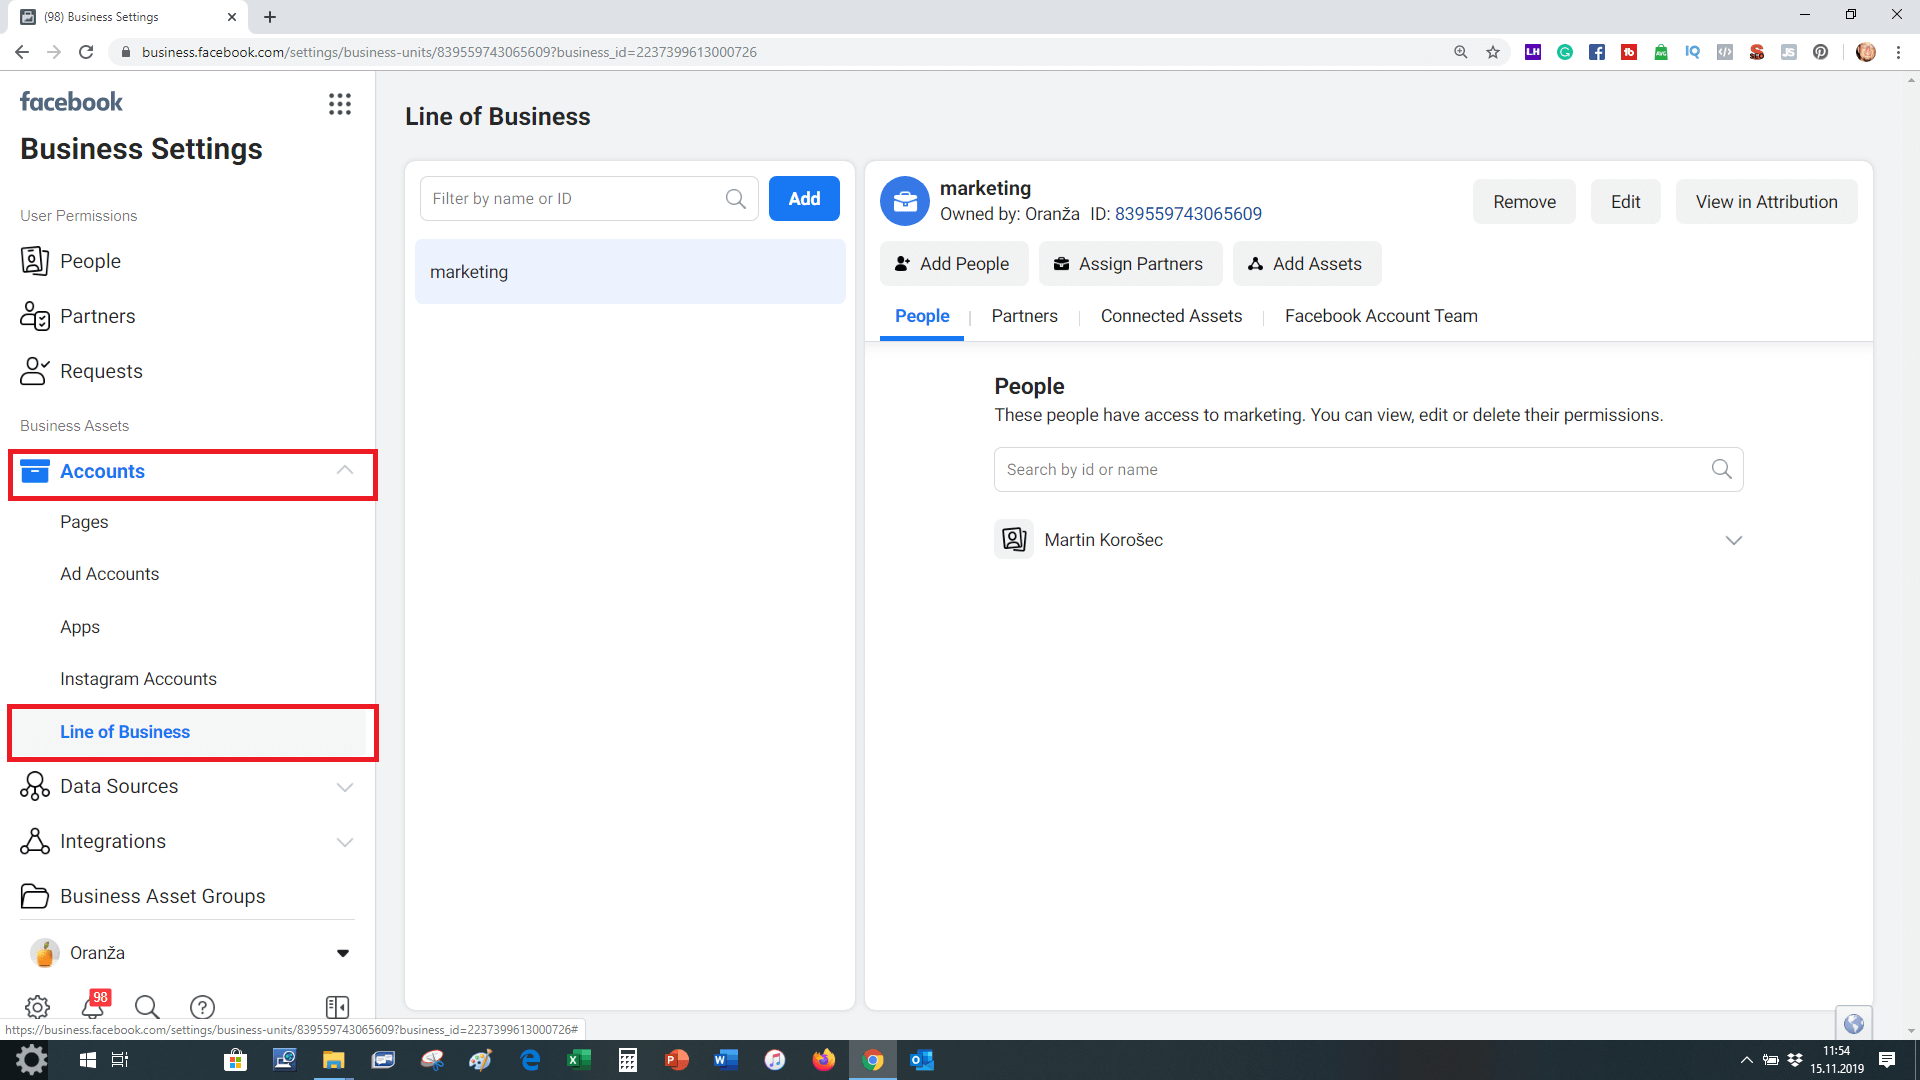
Task: Open the Facebook app grid menu icon
Action: click(x=340, y=104)
